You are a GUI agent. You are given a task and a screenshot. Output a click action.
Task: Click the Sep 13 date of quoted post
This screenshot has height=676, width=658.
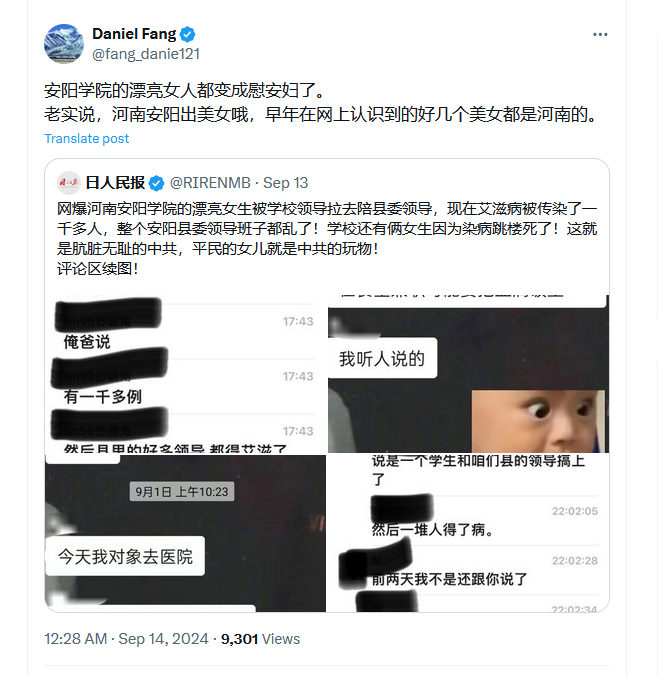tap(285, 183)
